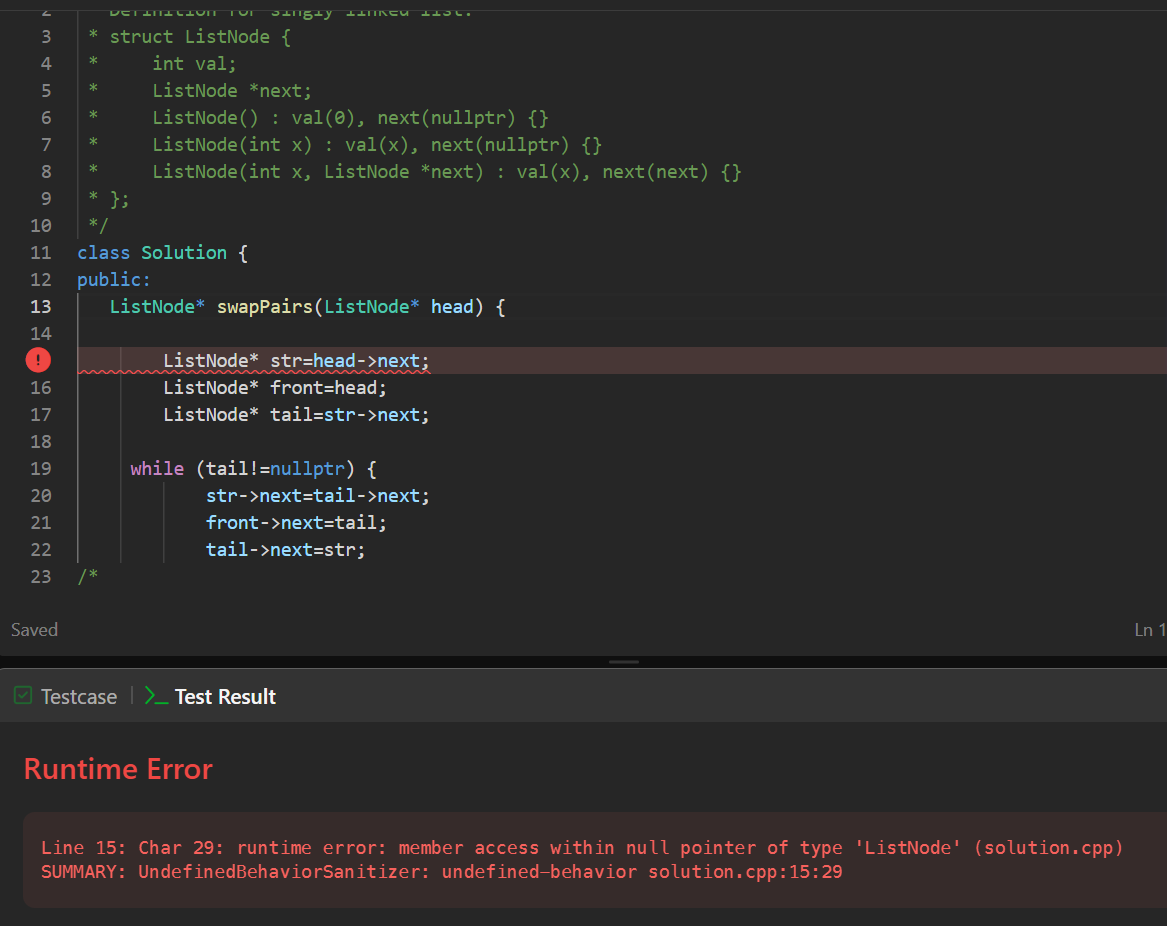Click line number 19 in the gutter
Viewport: 1167px width, 926px height.
click(x=41, y=468)
